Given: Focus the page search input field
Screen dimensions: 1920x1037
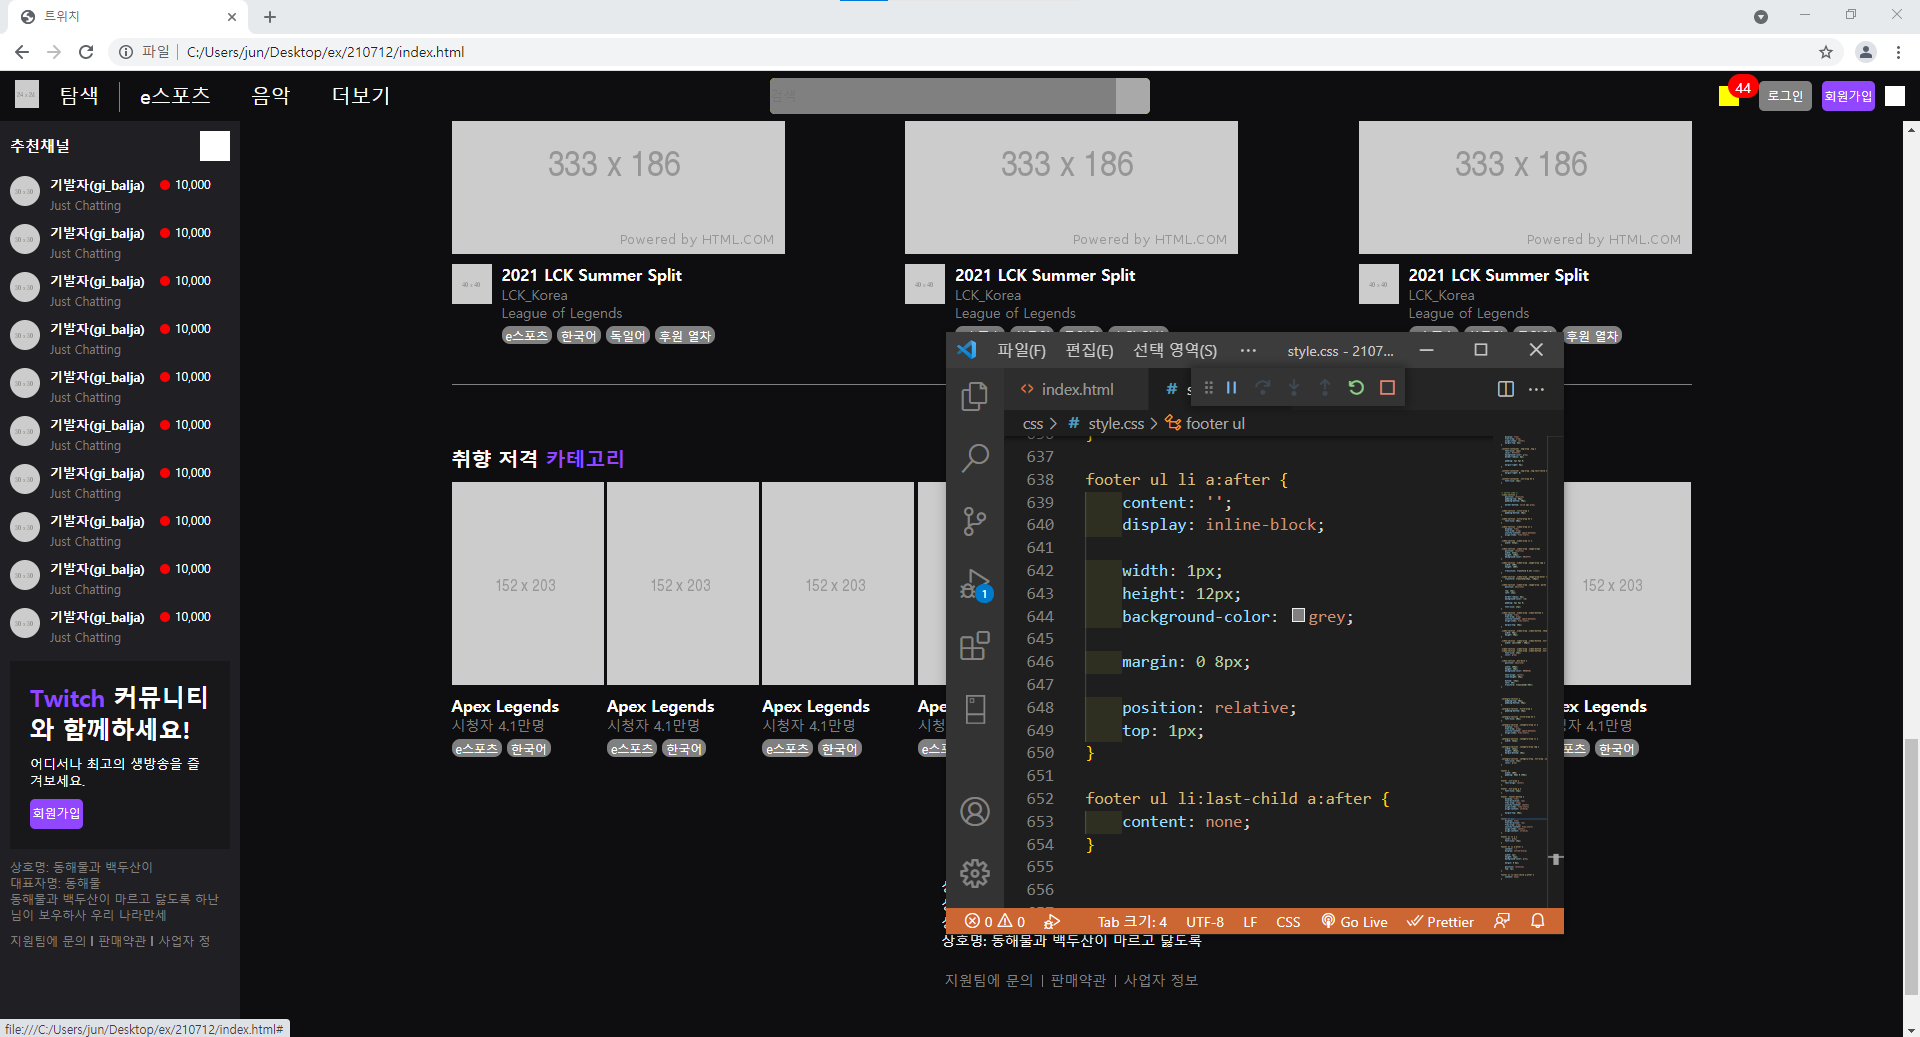Looking at the screenshot, I should [942, 96].
